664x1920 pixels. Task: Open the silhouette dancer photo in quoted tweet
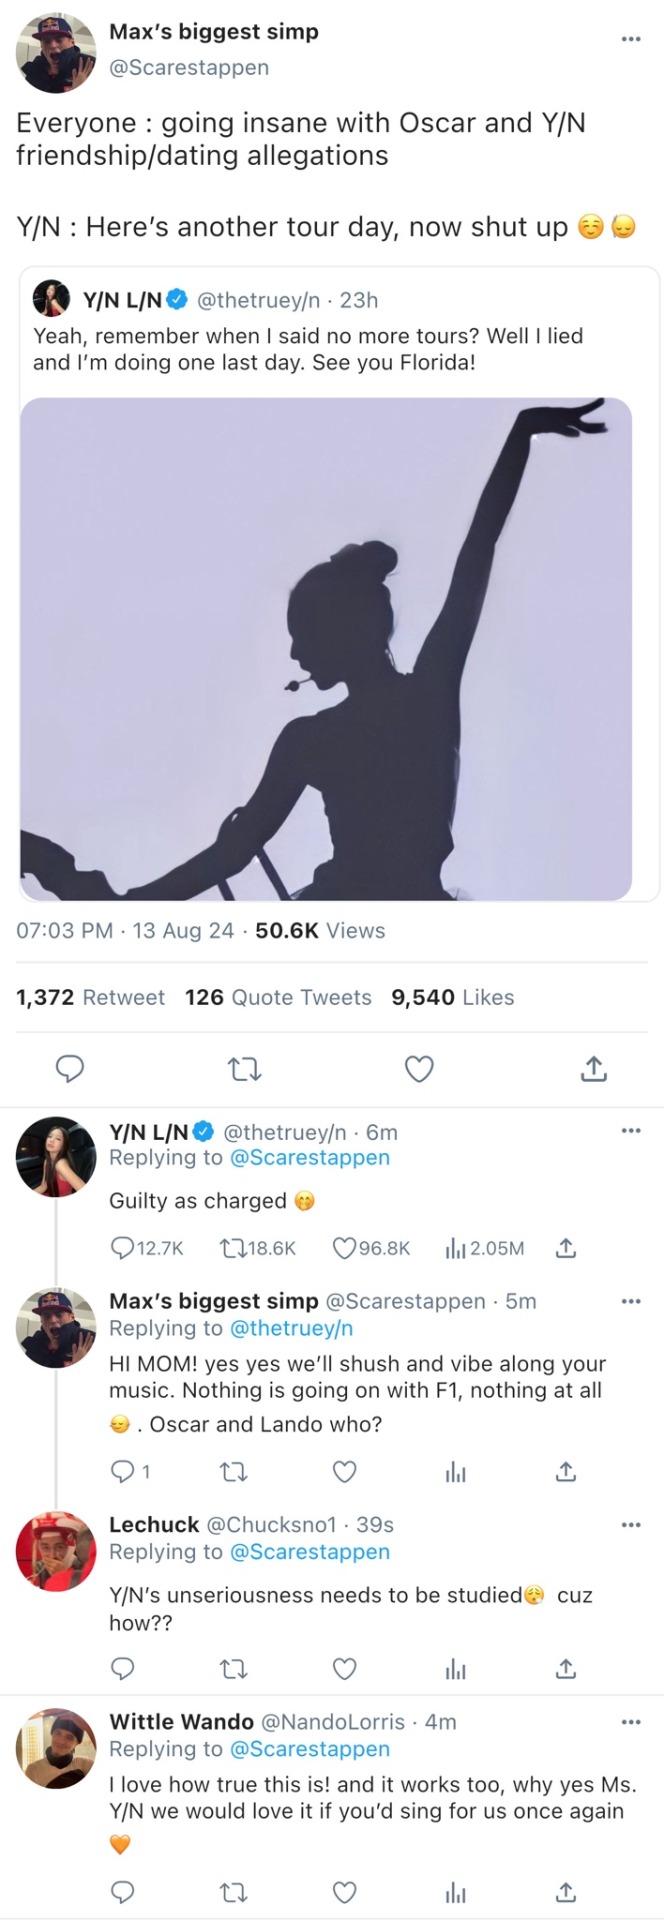coord(326,648)
